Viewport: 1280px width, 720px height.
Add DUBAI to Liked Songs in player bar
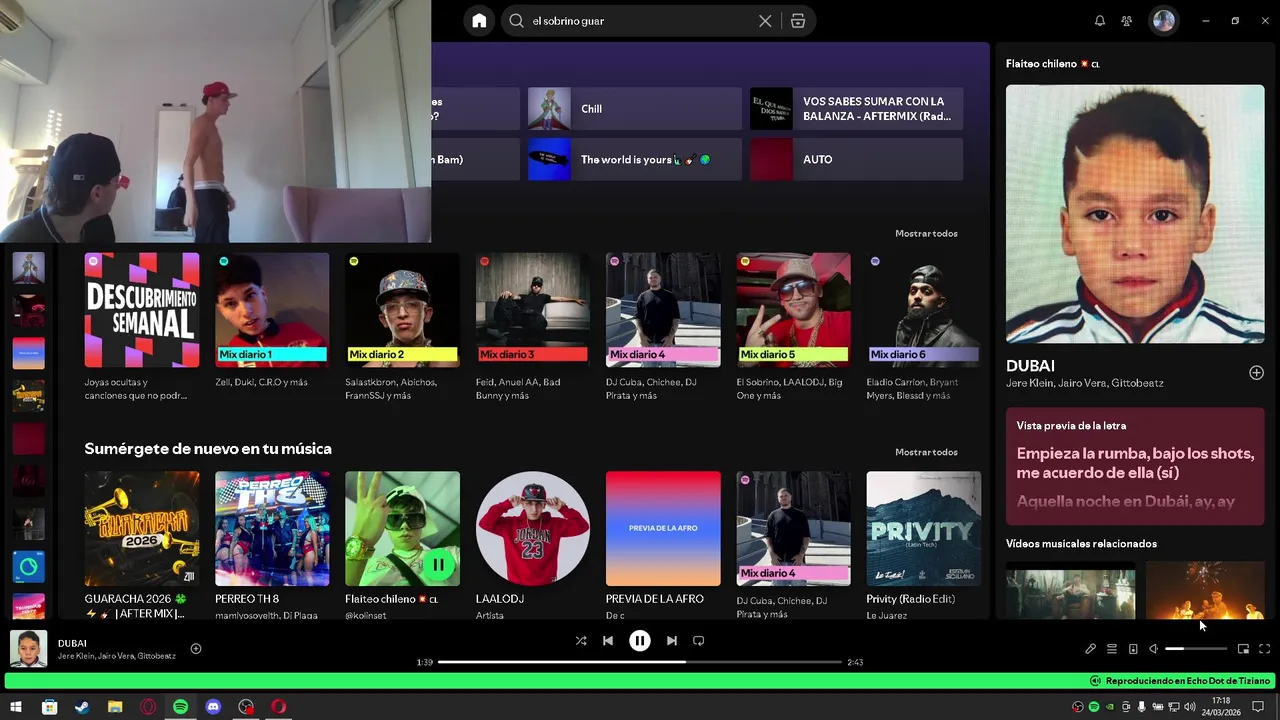pos(196,649)
